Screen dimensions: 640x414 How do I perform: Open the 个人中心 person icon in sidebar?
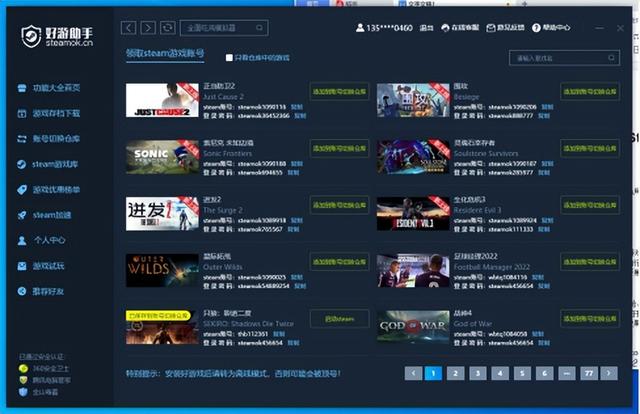[x=22, y=240]
